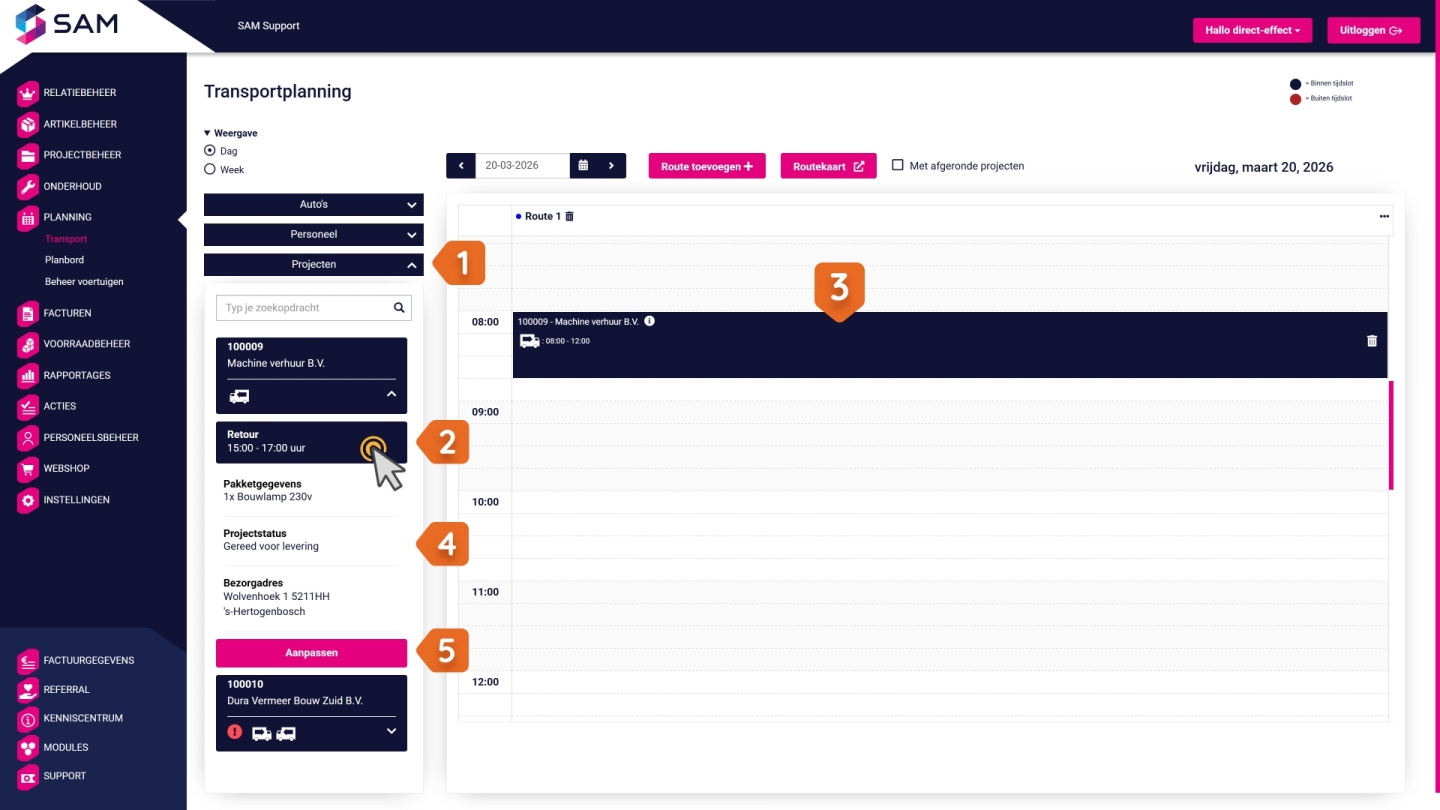Open the Hallo direct-effect user dropdown
The width and height of the screenshot is (1440, 810).
1252,31
